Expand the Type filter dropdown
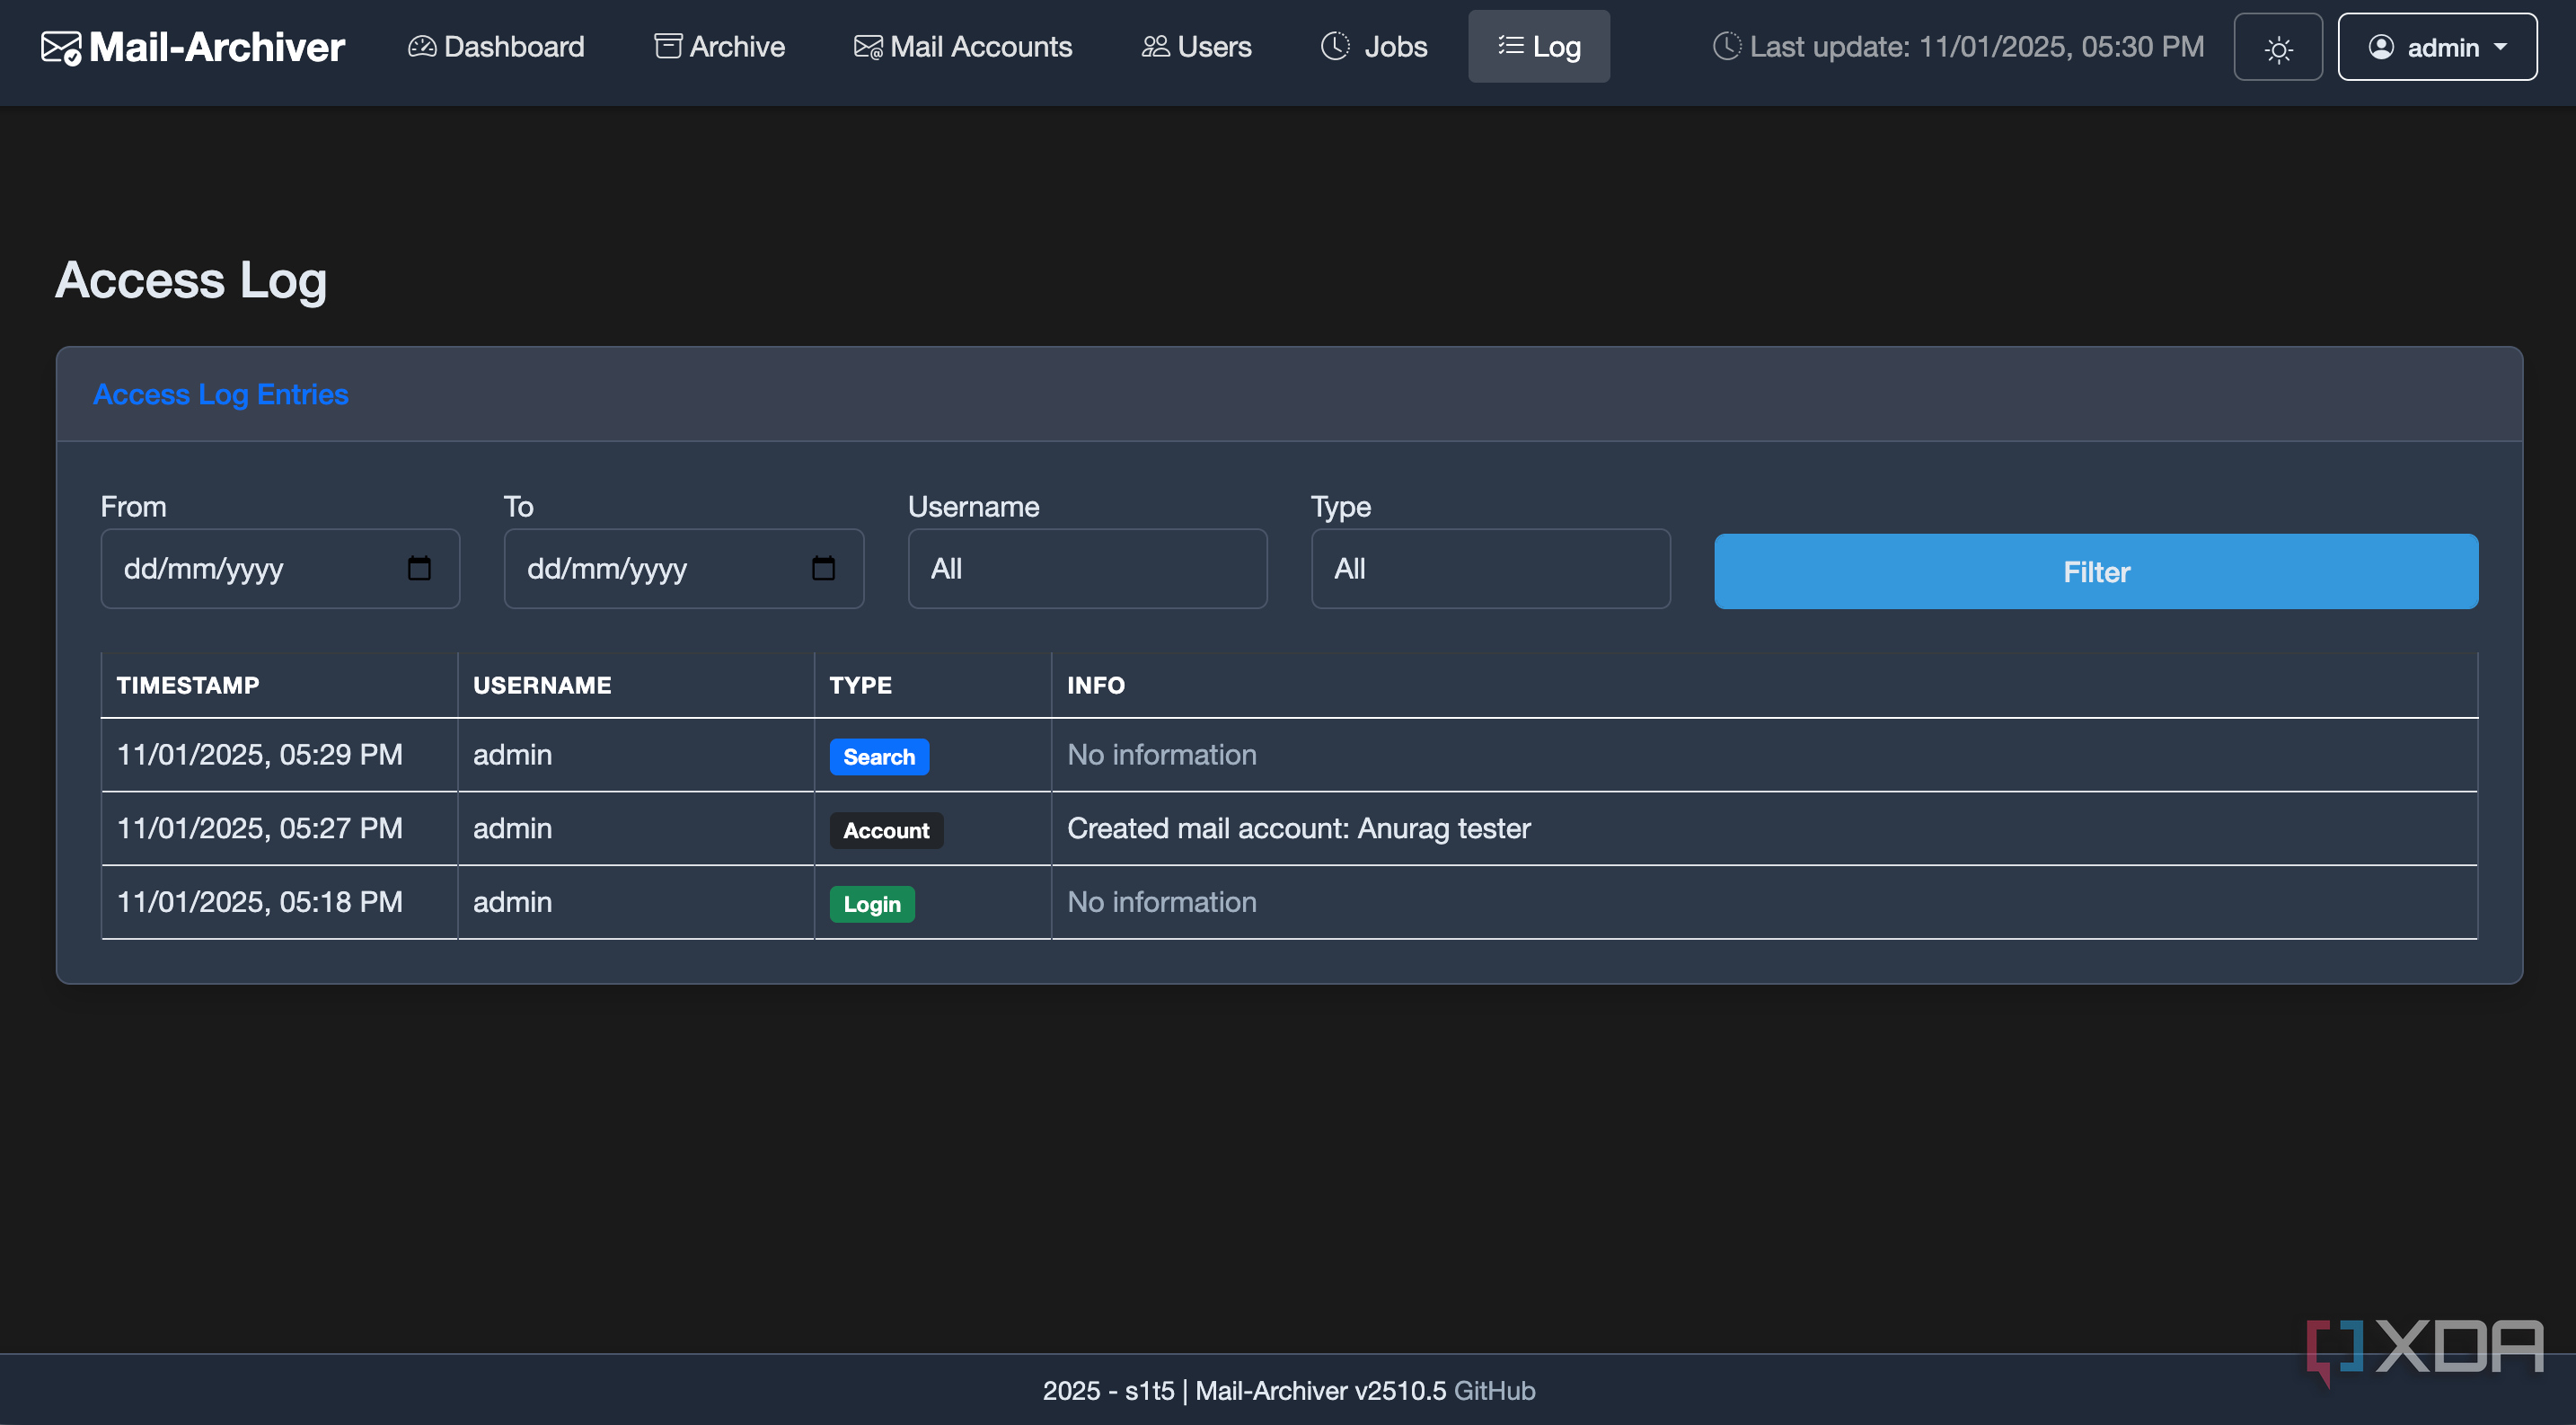This screenshot has width=2576, height=1425. [1490, 568]
